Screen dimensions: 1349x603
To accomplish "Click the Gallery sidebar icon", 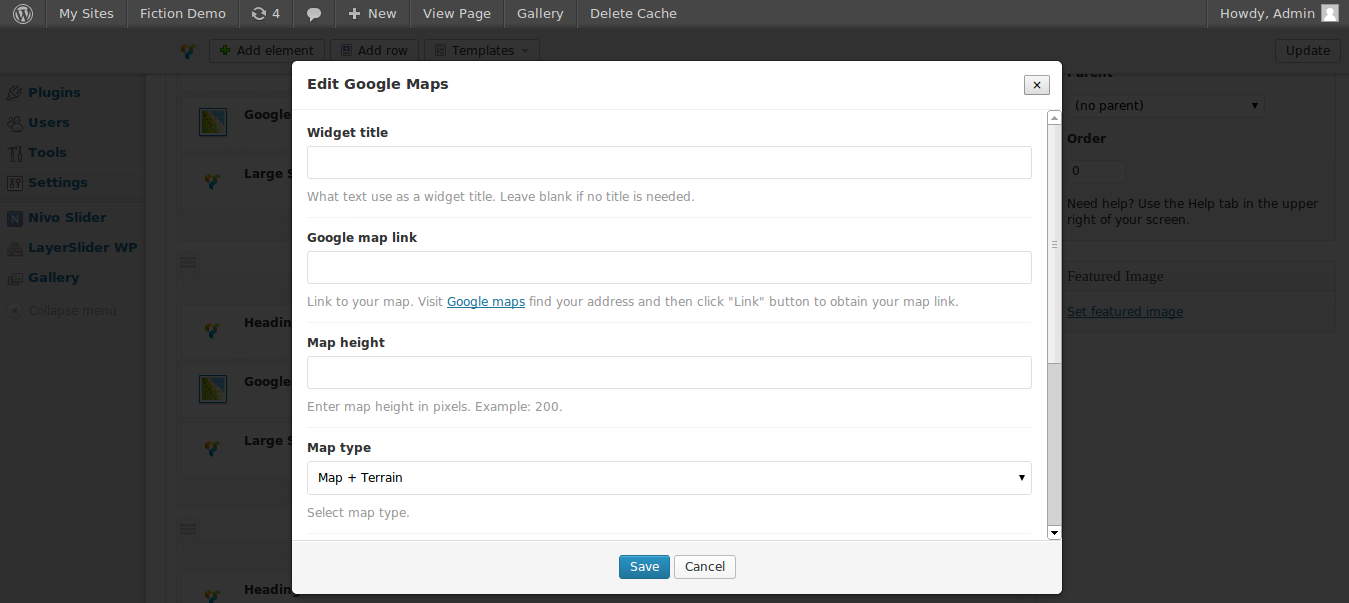I will pos(14,278).
